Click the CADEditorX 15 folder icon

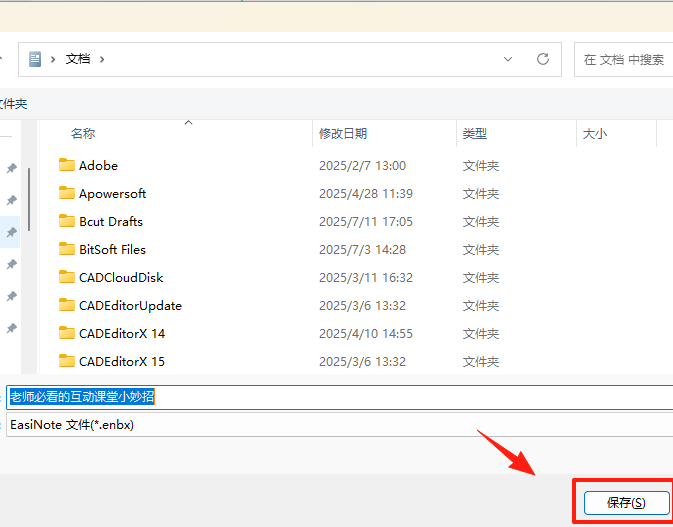pos(67,361)
